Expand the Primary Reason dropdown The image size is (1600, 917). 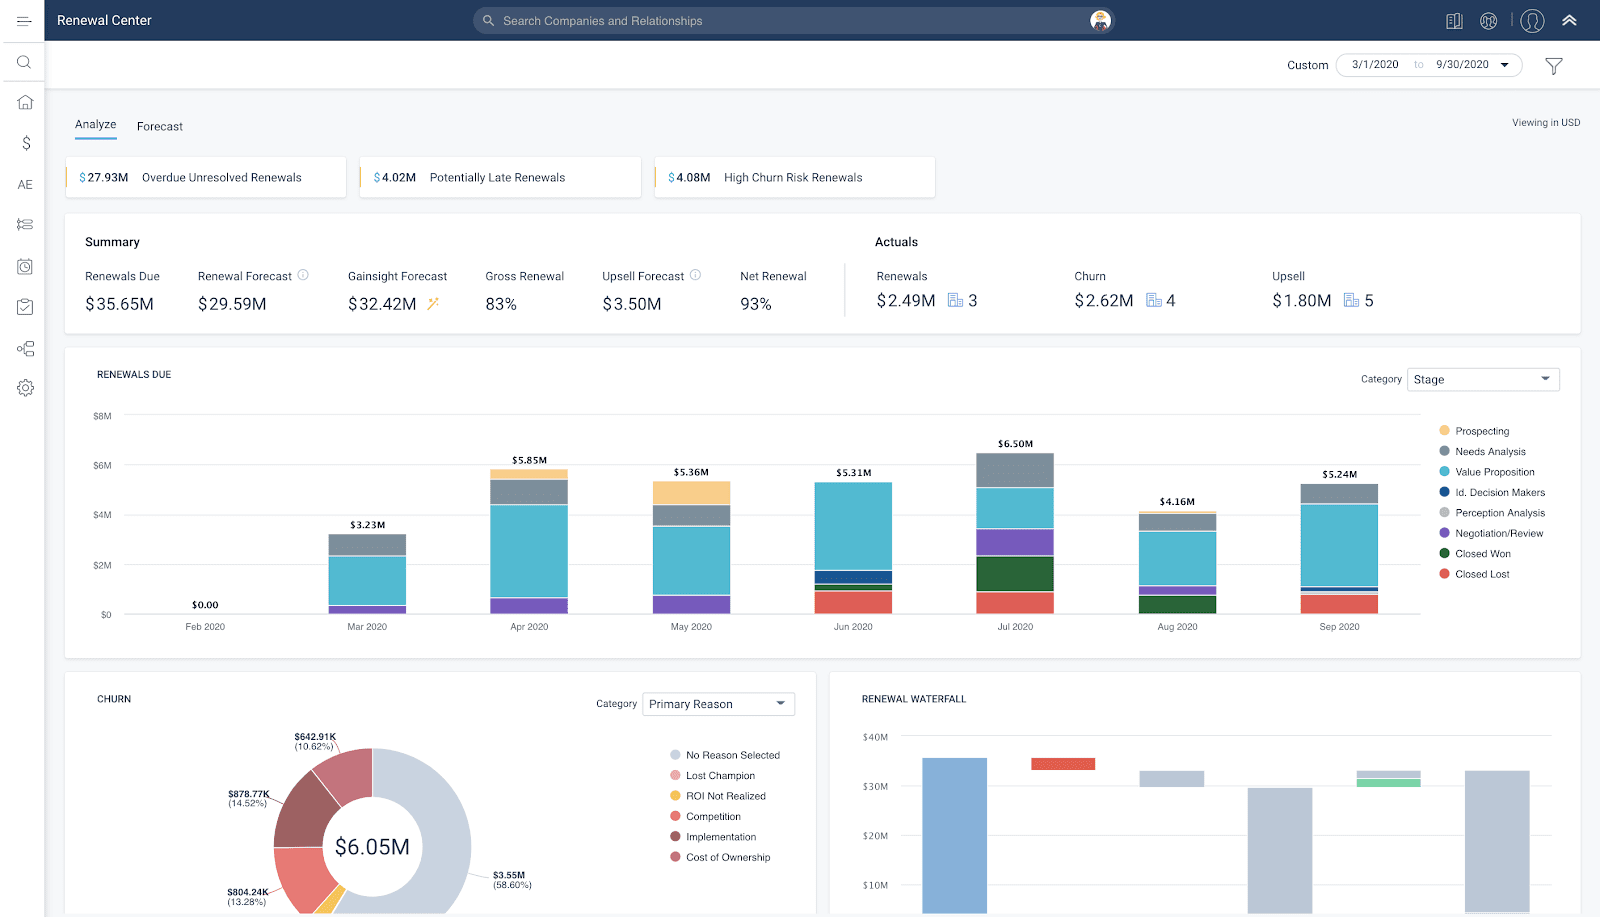718,704
